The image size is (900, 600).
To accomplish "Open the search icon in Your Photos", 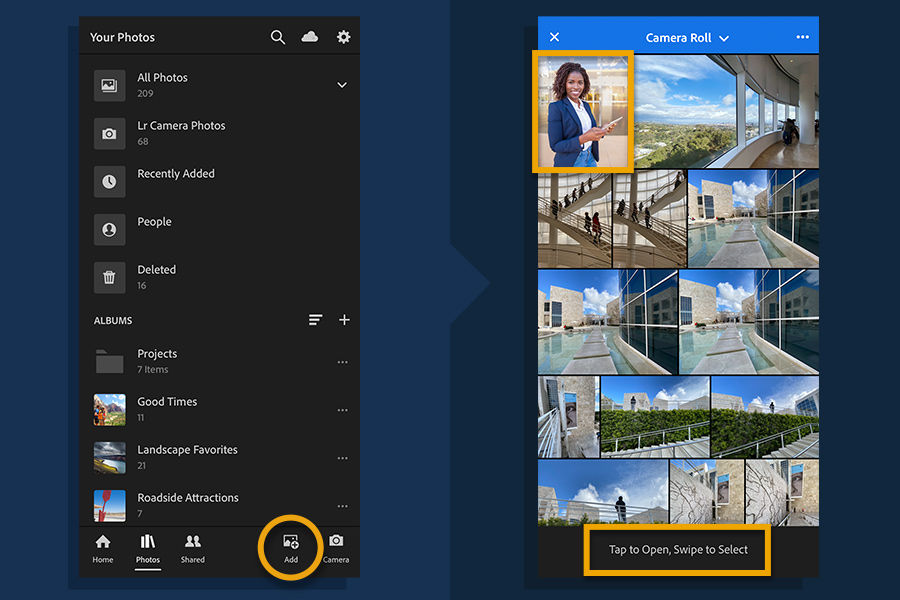I will click(277, 36).
